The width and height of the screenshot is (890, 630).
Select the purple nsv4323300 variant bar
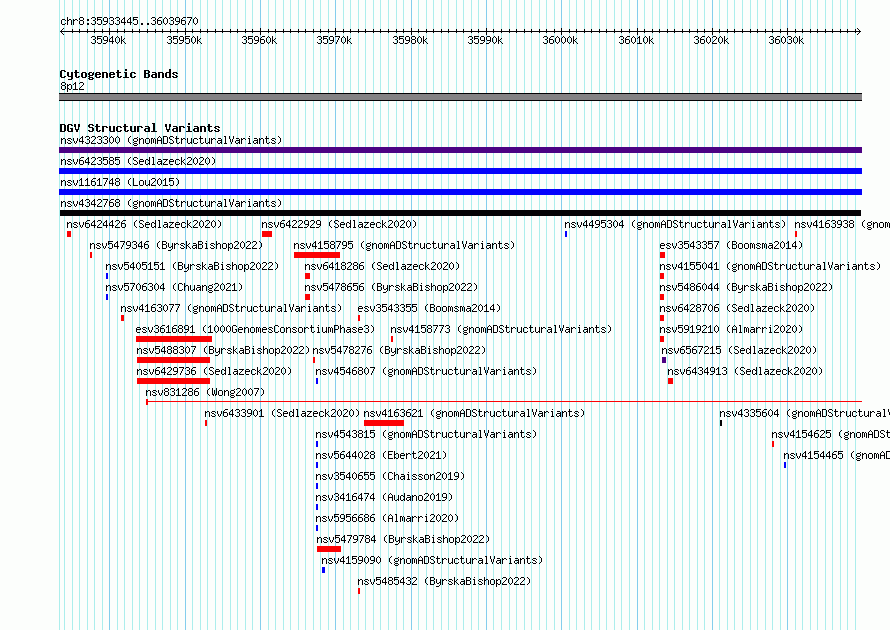(x=460, y=150)
